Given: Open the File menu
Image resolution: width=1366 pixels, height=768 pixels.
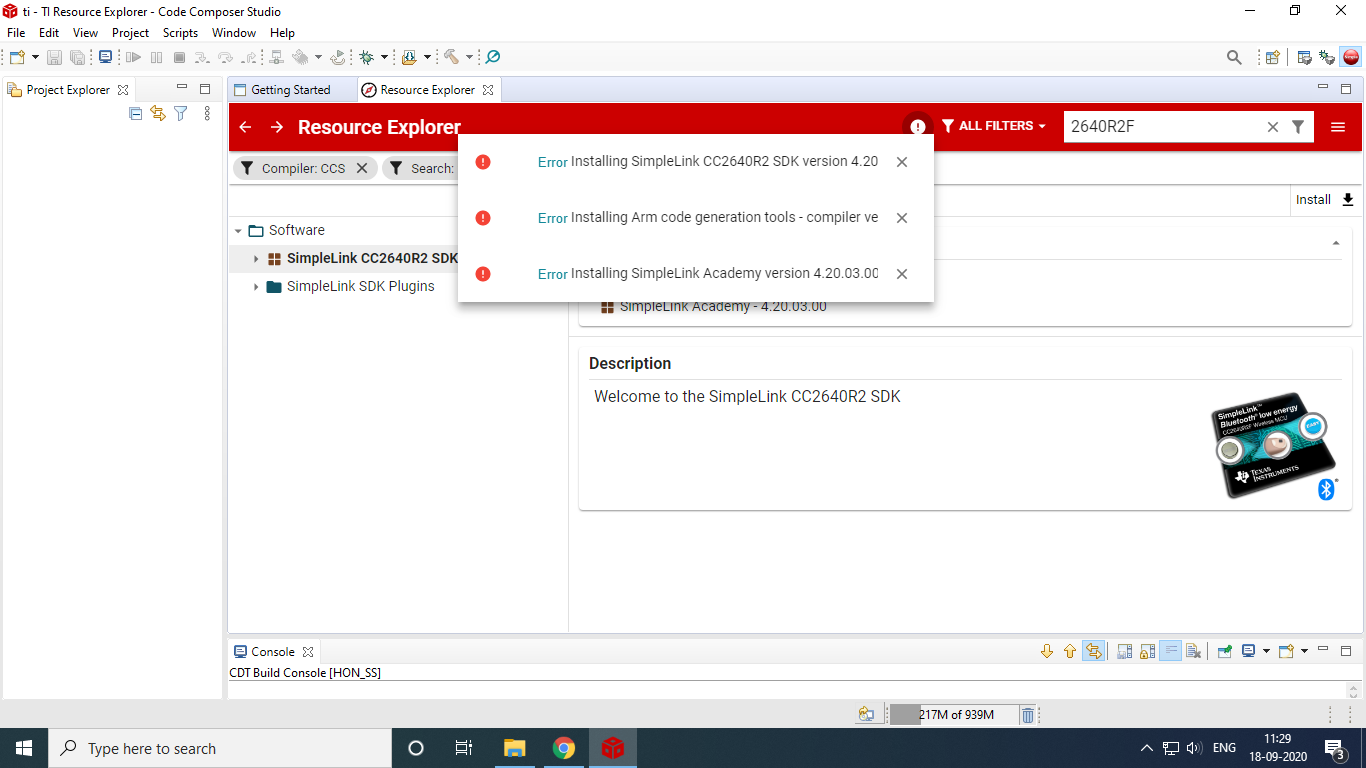Looking at the screenshot, I should coord(16,33).
